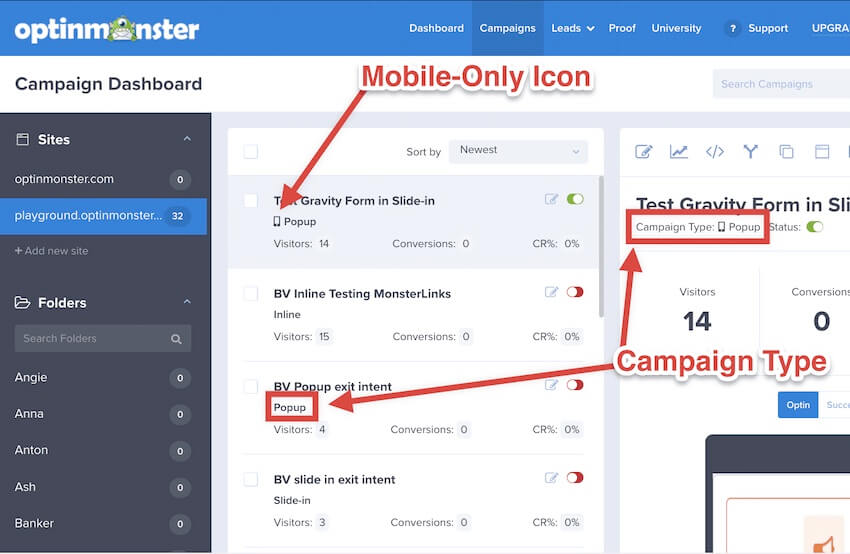850x554 pixels.
Task: Click the Support question mark icon
Action: pos(732,28)
